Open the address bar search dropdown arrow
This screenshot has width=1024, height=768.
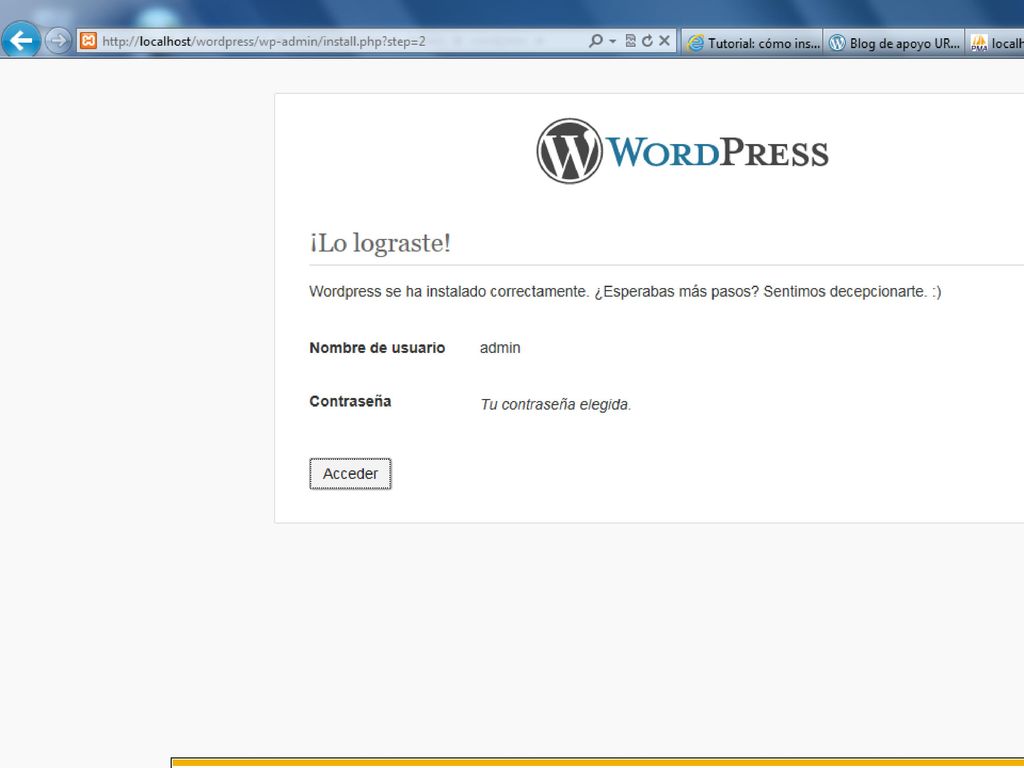(x=613, y=41)
